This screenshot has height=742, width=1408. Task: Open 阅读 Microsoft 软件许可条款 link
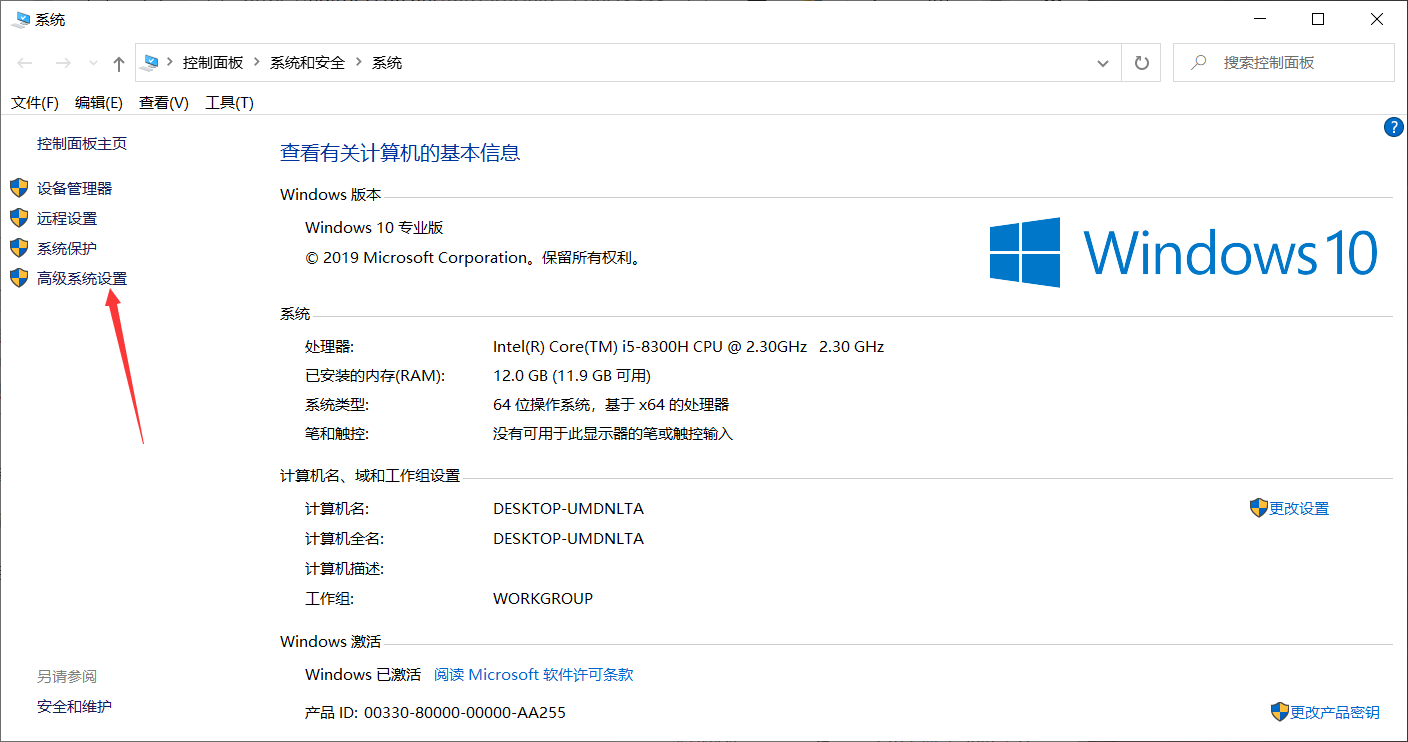click(x=534, y=675)
